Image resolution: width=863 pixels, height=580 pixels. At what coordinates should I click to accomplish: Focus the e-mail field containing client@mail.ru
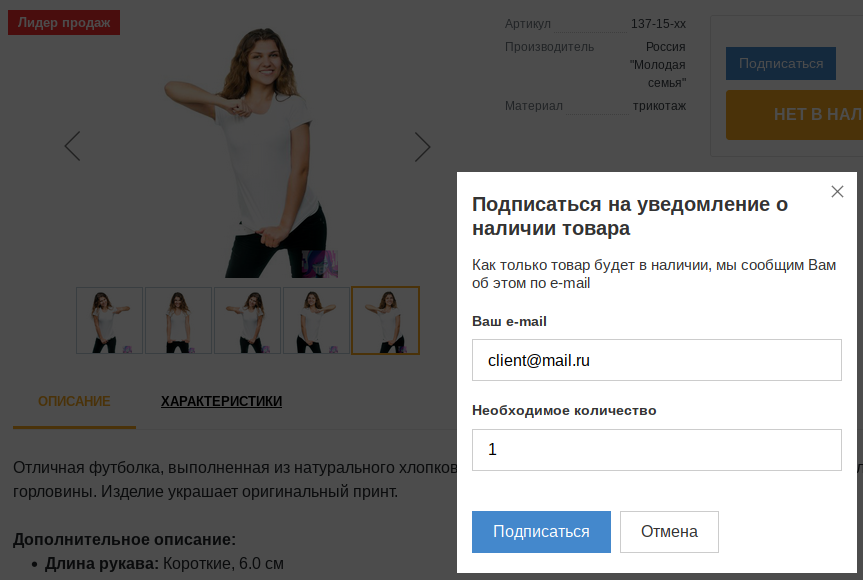point(656,360)
